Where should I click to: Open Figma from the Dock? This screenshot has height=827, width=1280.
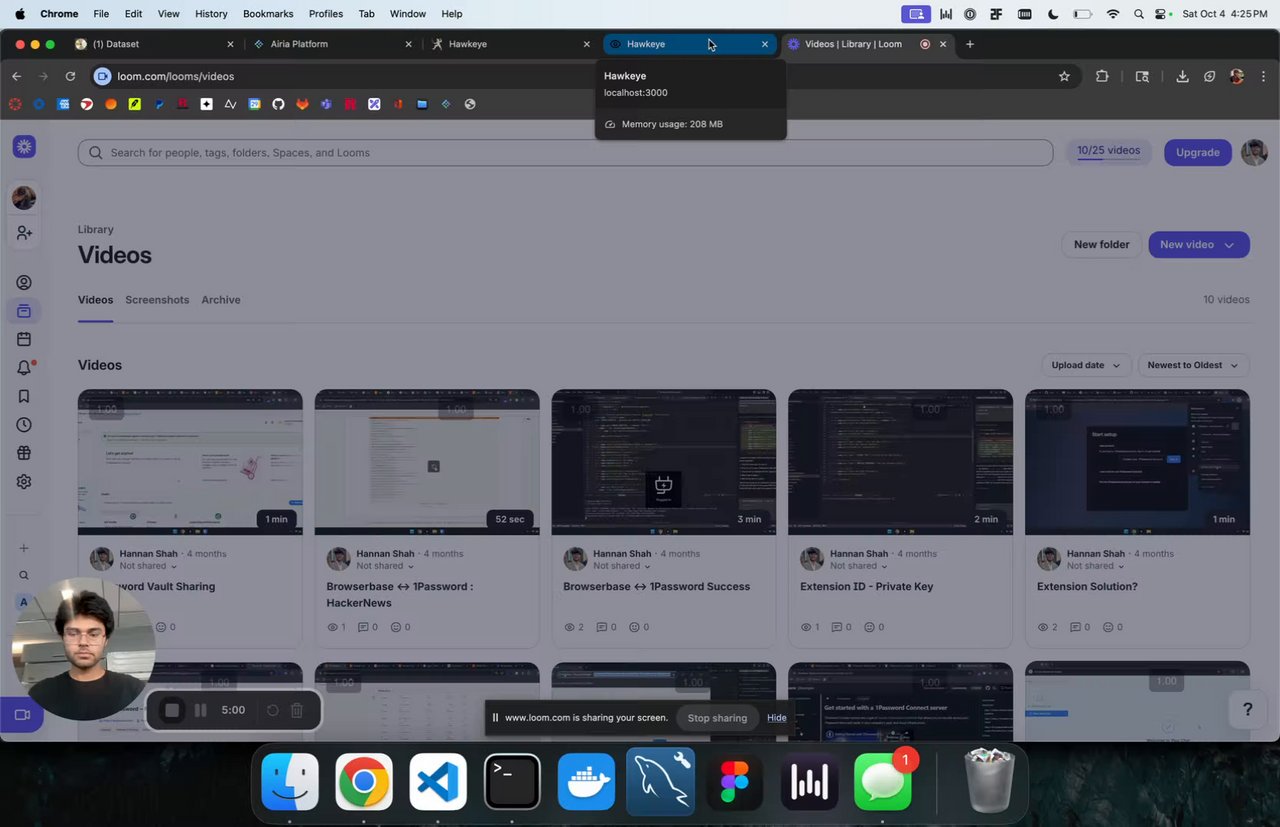coord(734,782)
